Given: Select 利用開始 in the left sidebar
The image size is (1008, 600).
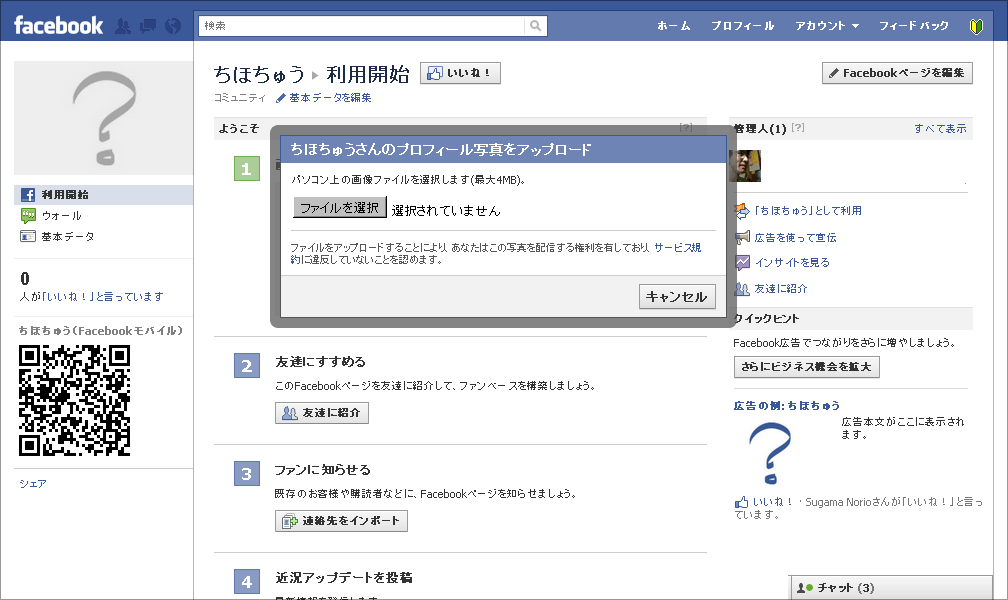Looking at the screenshot, I should 104,195.
